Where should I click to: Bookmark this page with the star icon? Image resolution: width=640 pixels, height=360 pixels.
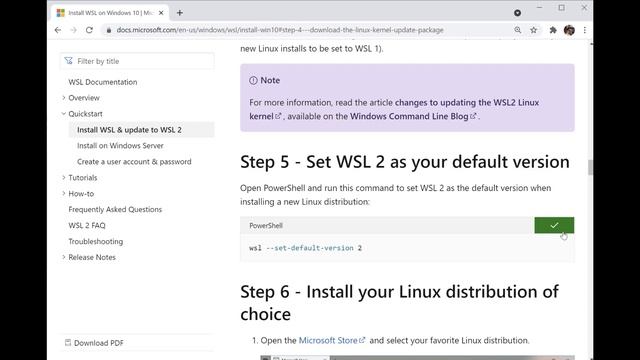tap(533, 30)
